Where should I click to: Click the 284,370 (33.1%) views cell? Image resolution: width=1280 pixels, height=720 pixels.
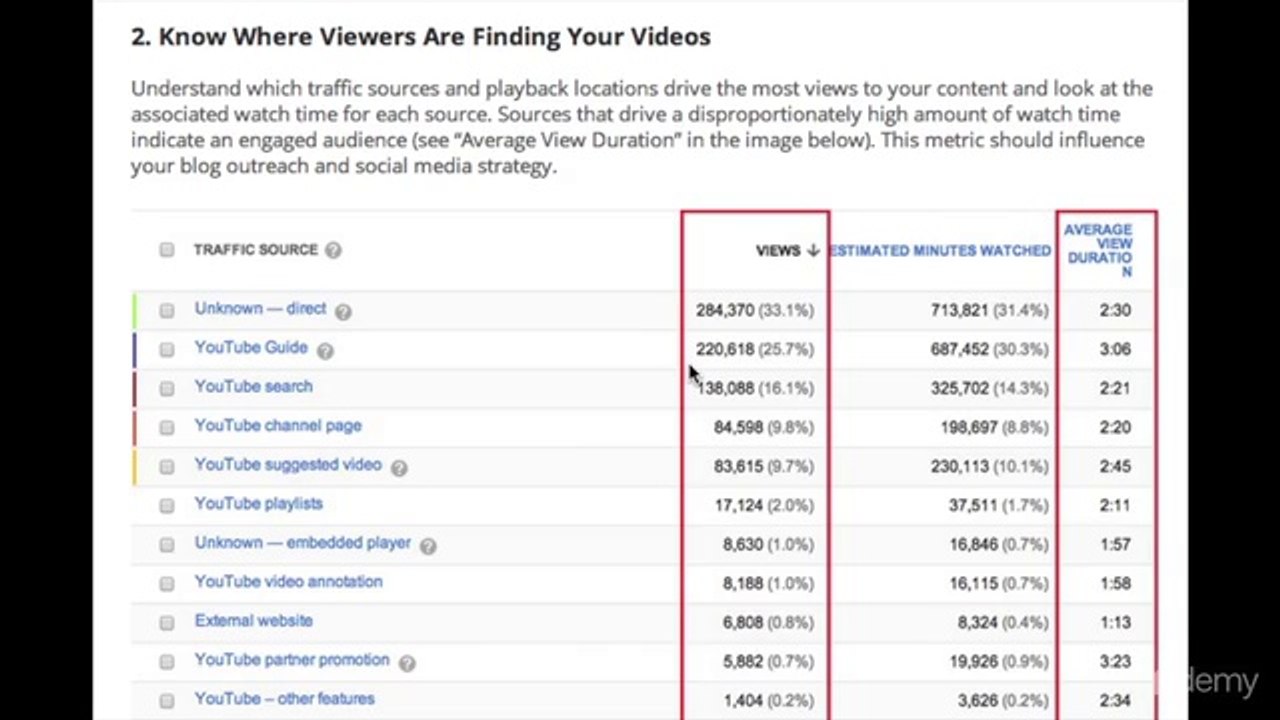pos(755,310)
